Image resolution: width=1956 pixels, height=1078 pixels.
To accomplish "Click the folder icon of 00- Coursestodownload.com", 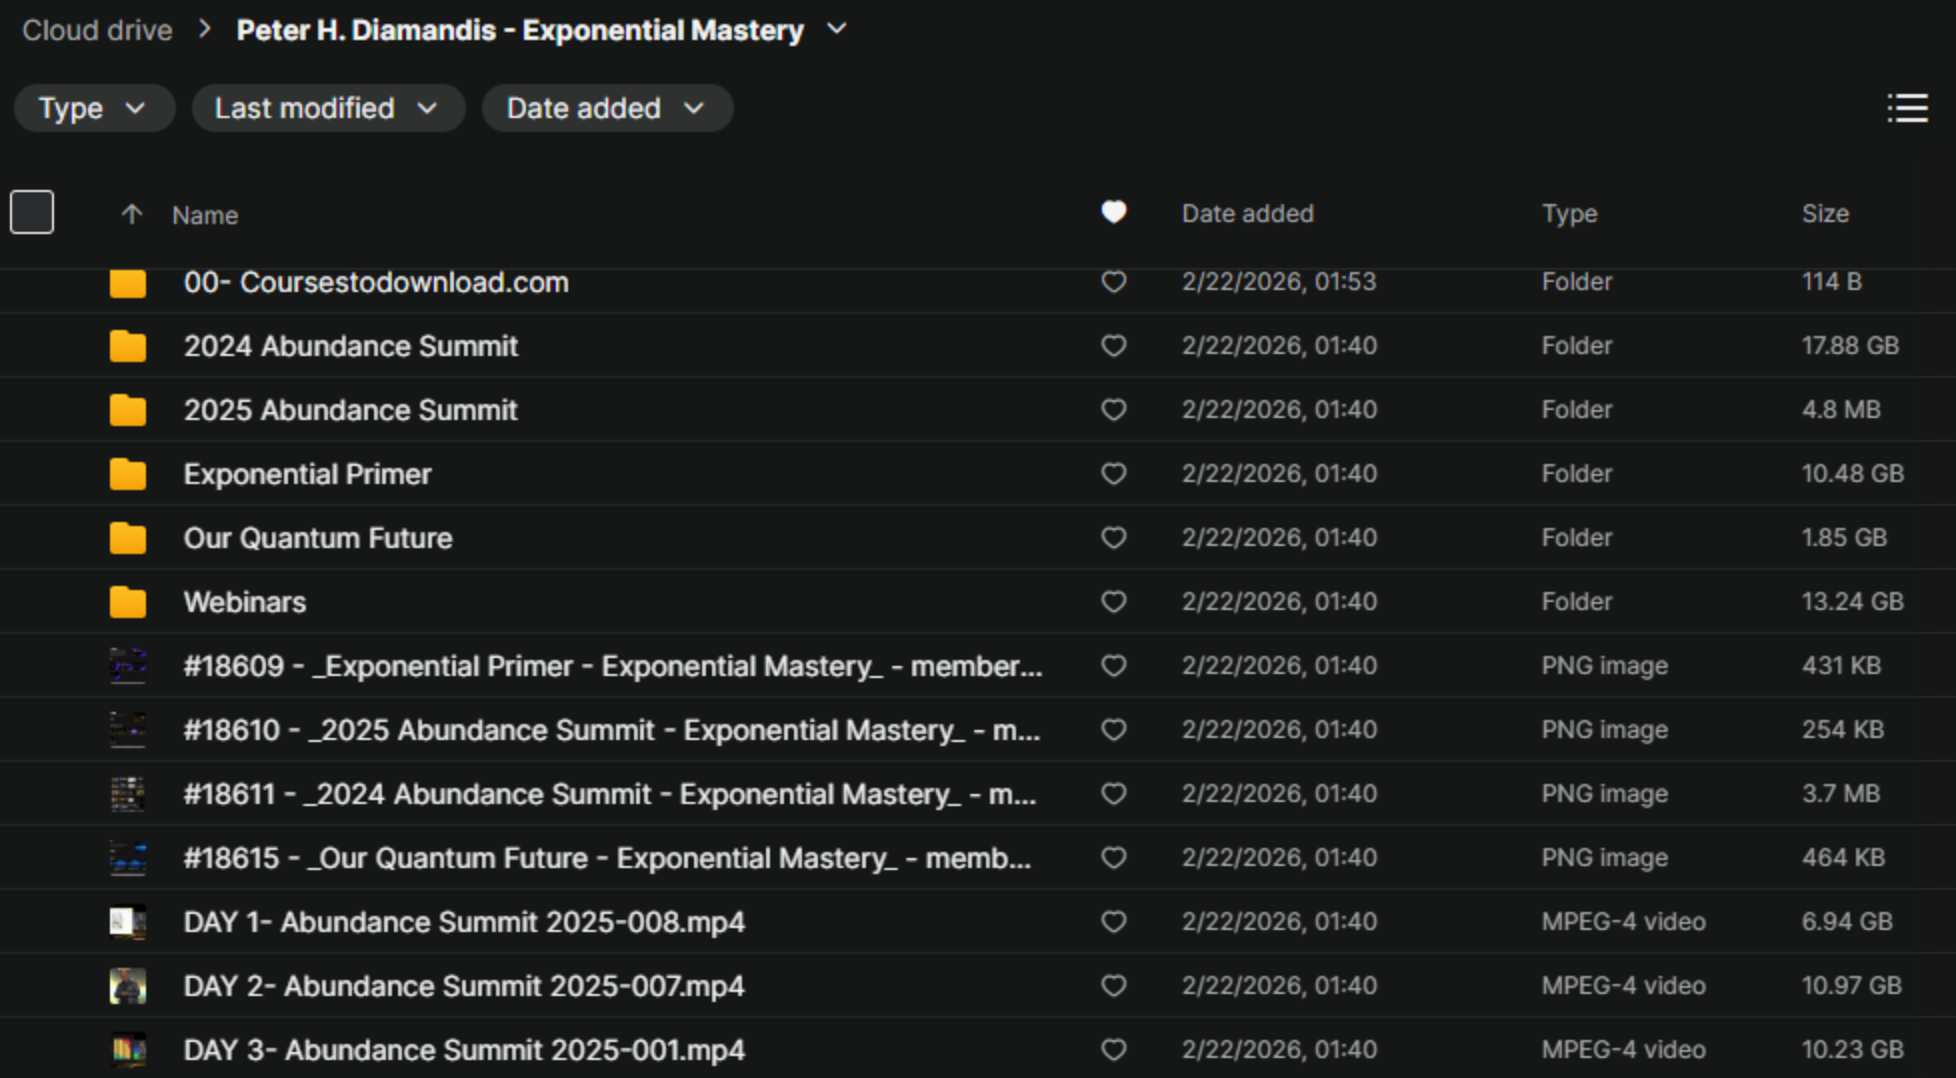I will pyautogui.click(x=127, y=282).
